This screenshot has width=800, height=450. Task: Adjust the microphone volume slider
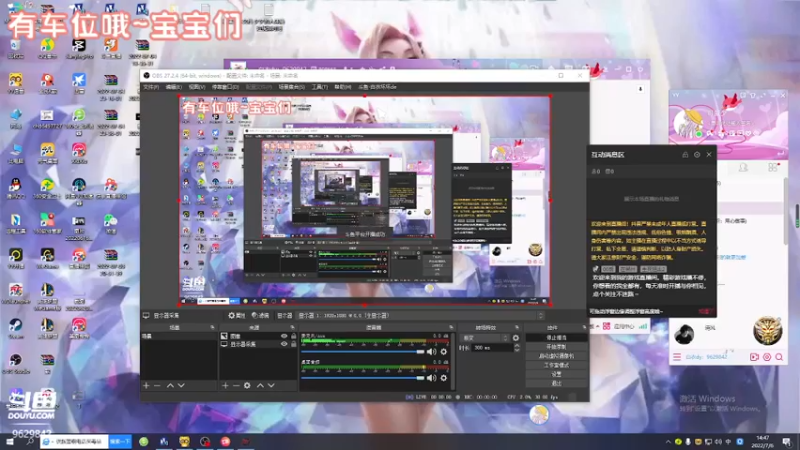363,352
